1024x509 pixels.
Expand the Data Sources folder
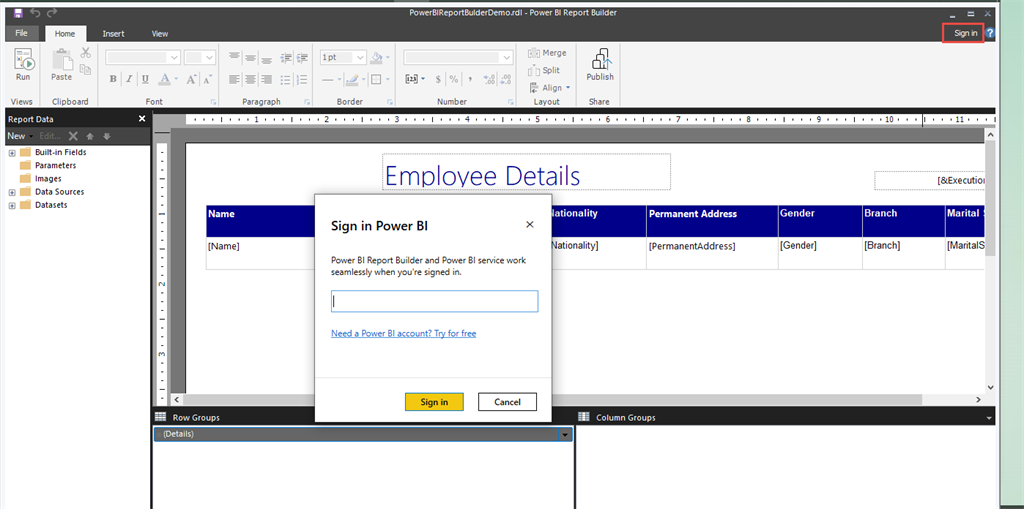[12, 192]
